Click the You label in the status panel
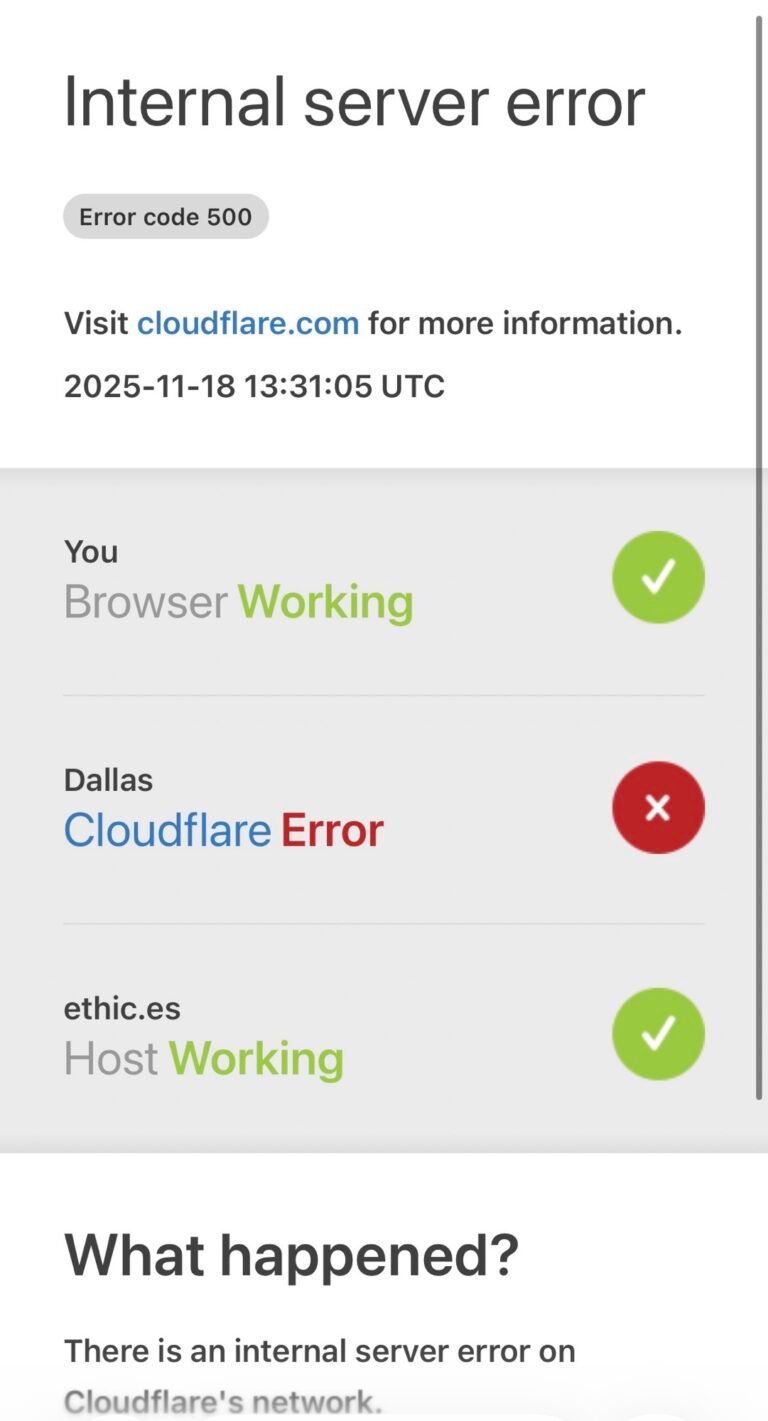 pos(91,551)
